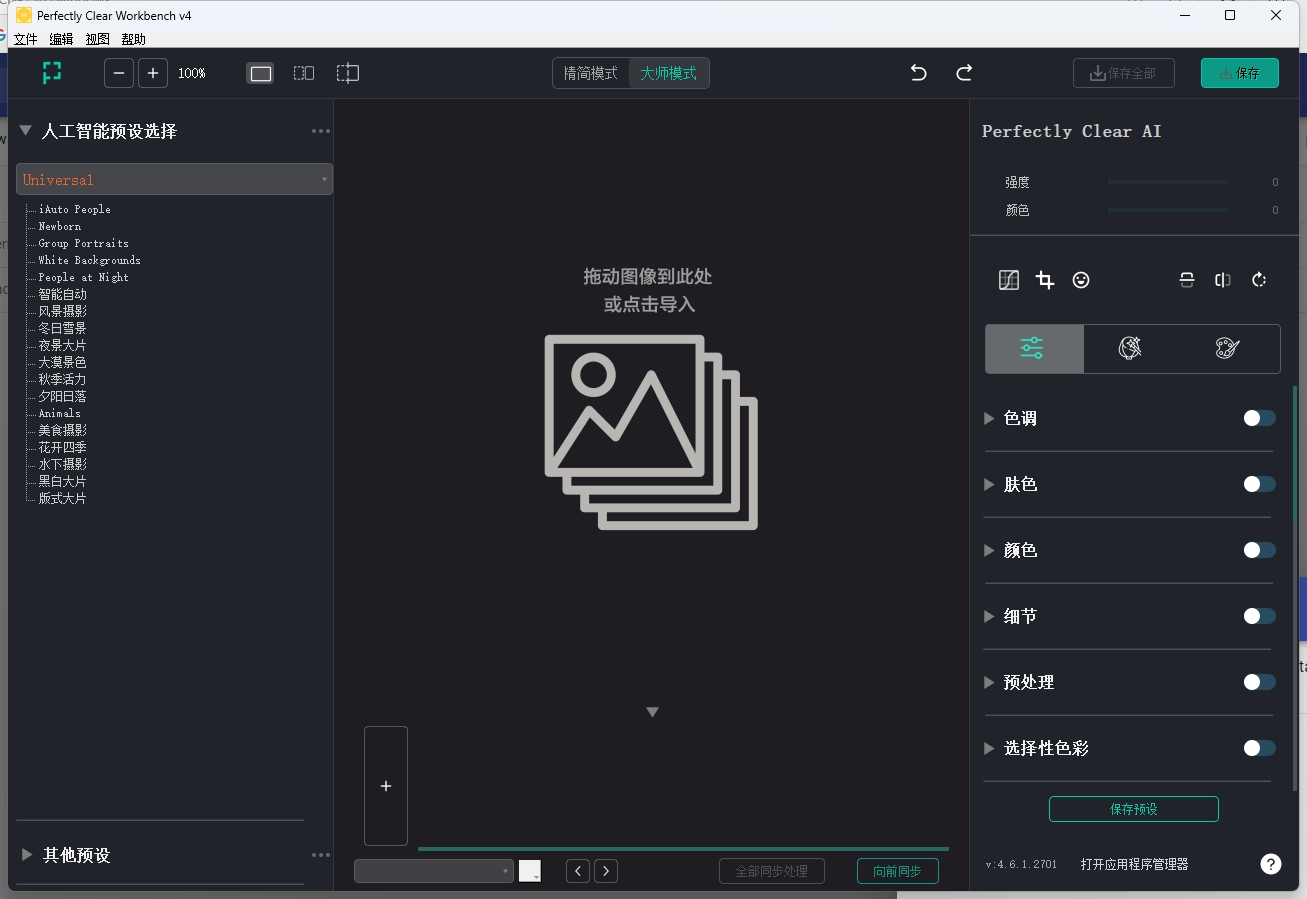1307x899 pixels.
Task: Go to next image arrow
Action: [606, 871]
